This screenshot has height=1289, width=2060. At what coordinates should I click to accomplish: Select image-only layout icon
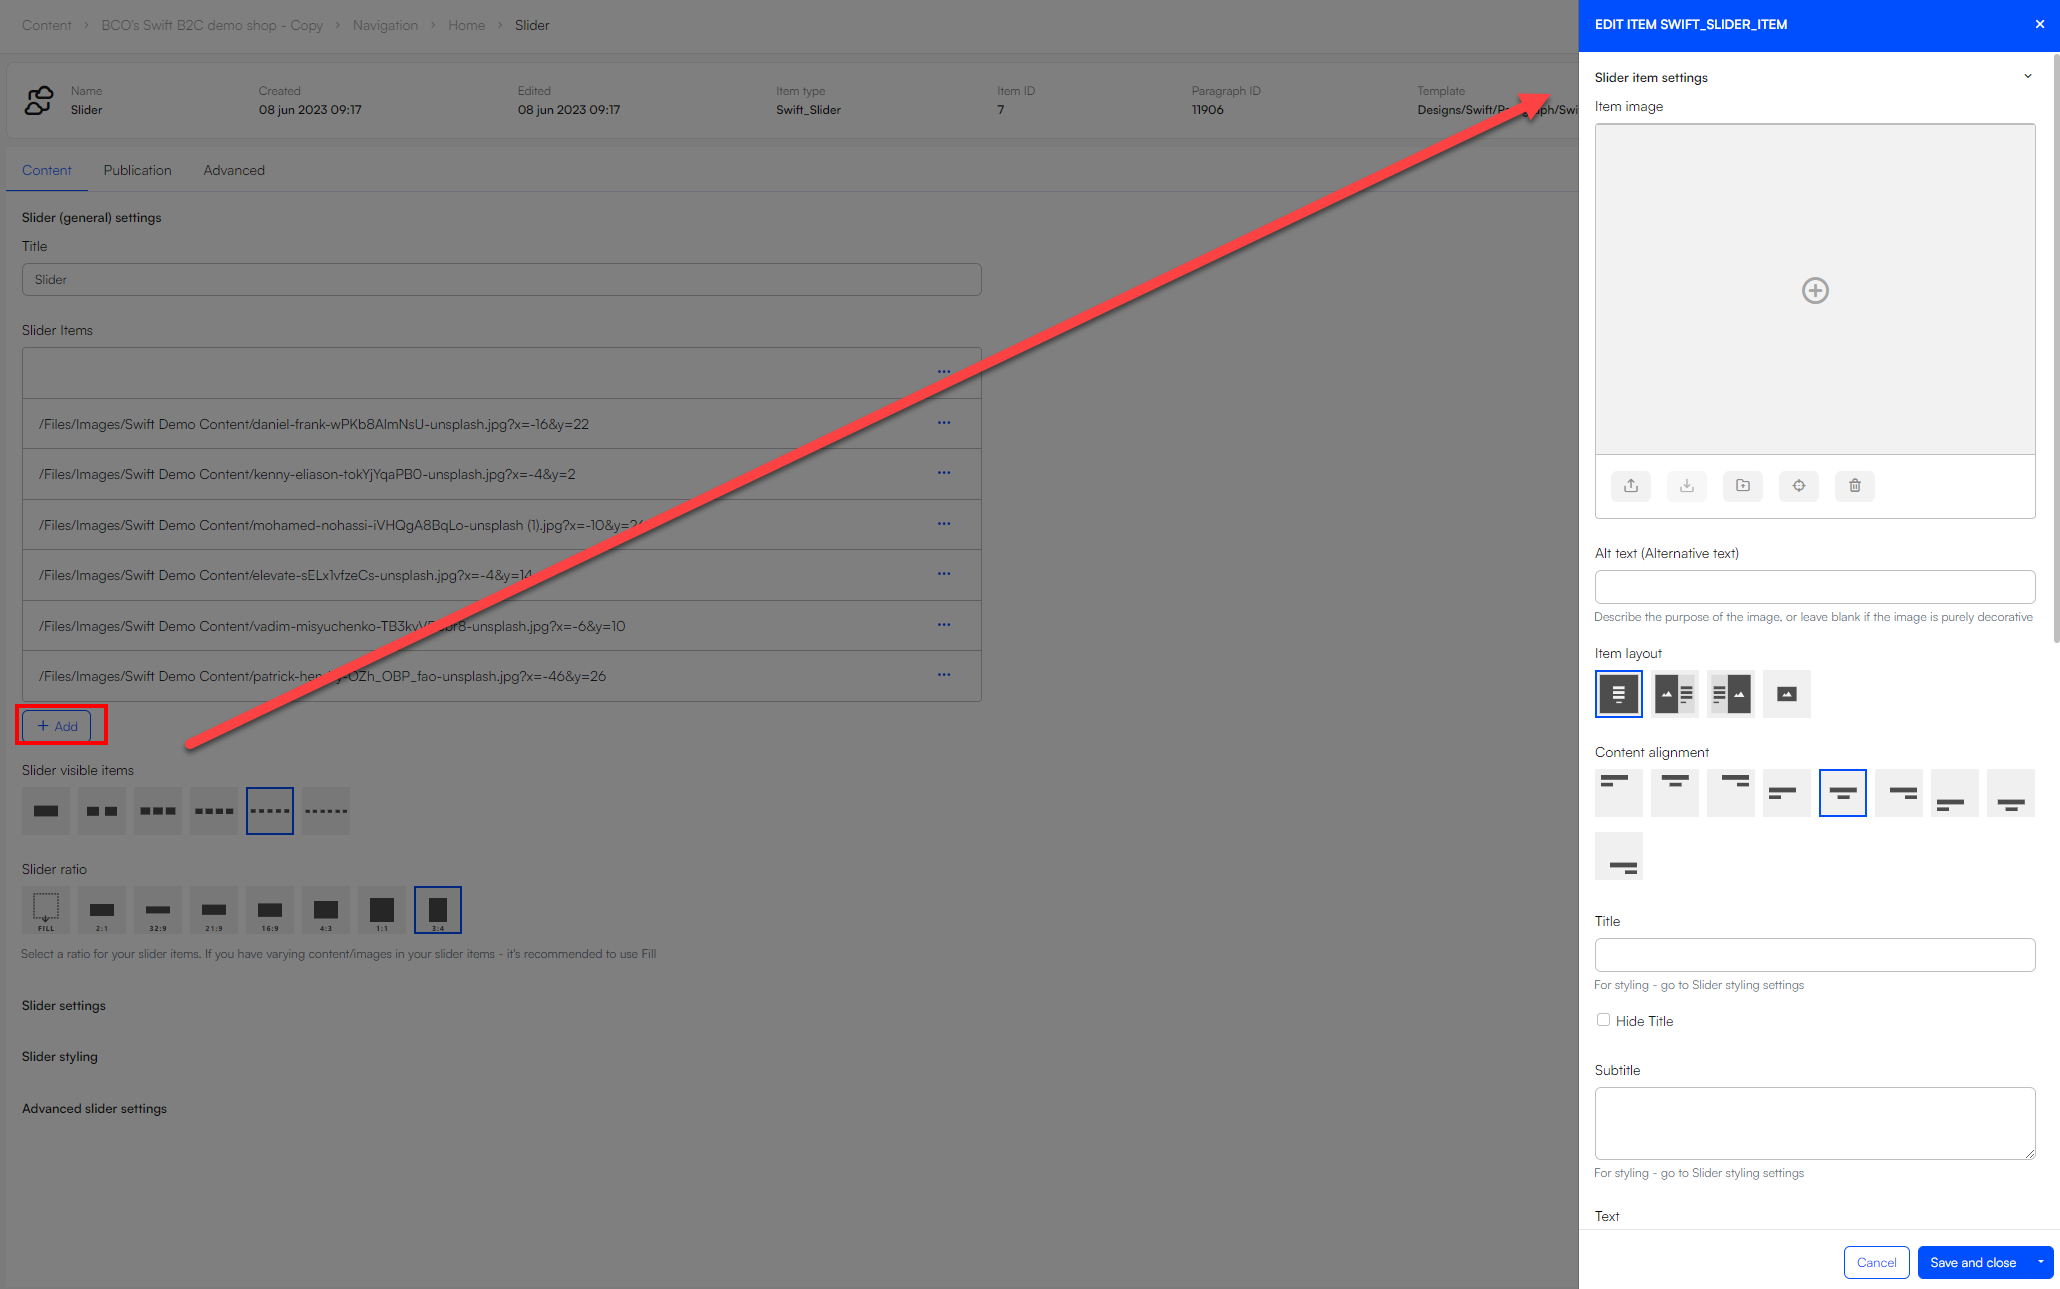click(1787, 692)
